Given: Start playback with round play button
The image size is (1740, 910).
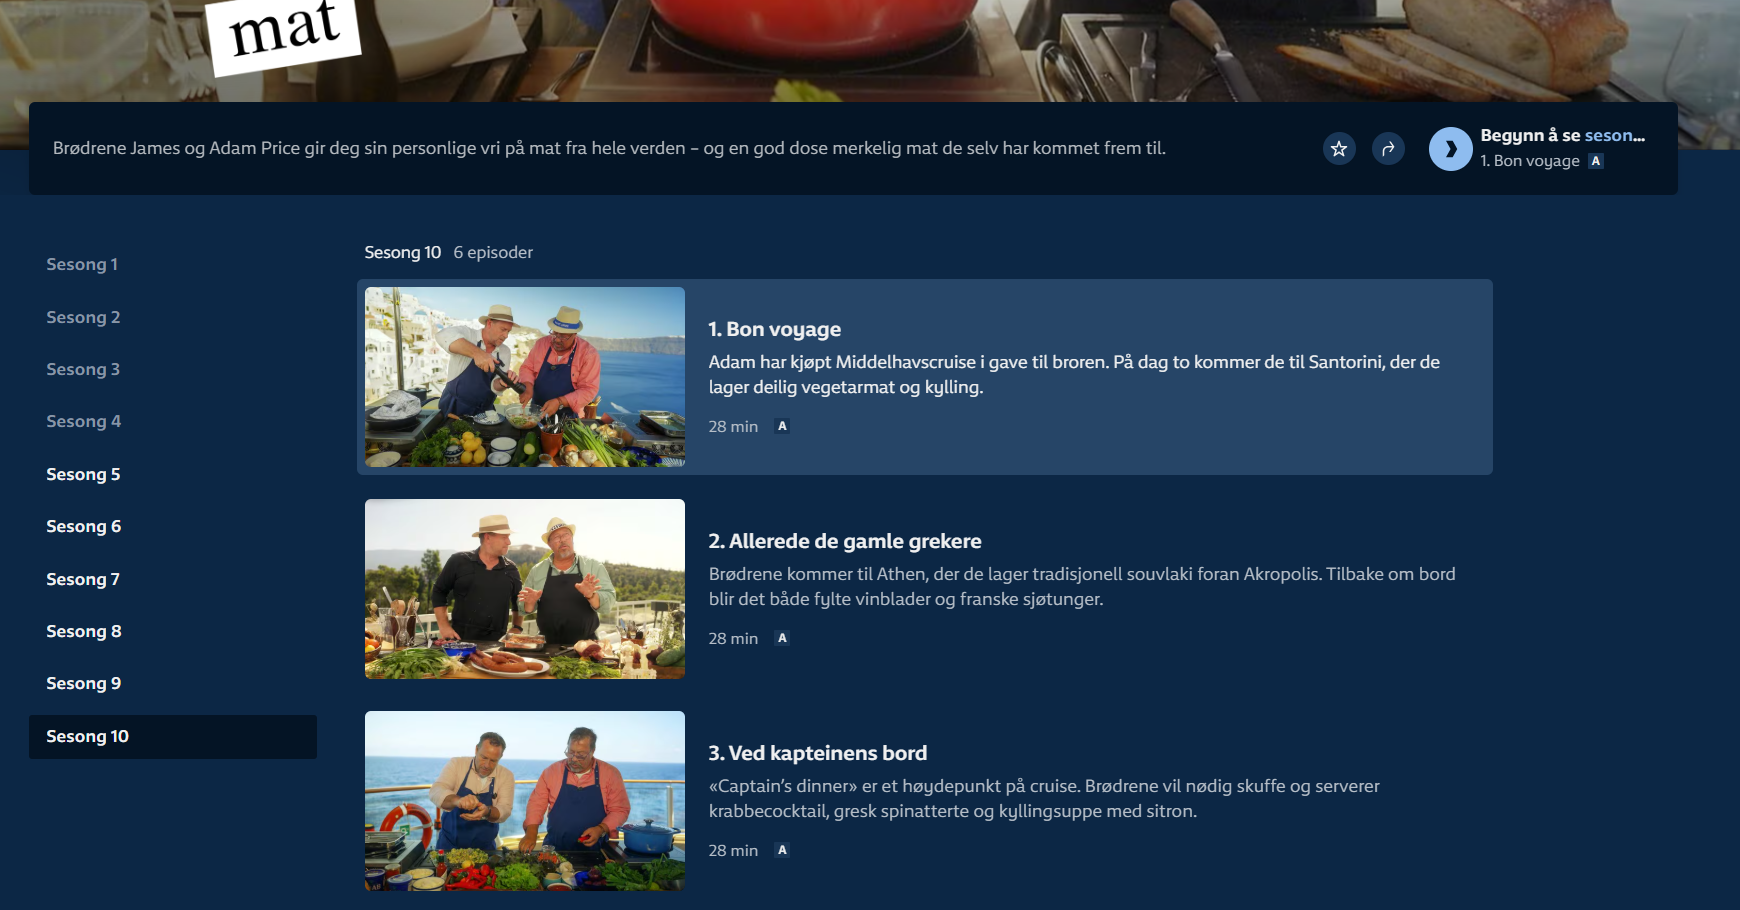Looking at the screenshot, I should 1451,149.
